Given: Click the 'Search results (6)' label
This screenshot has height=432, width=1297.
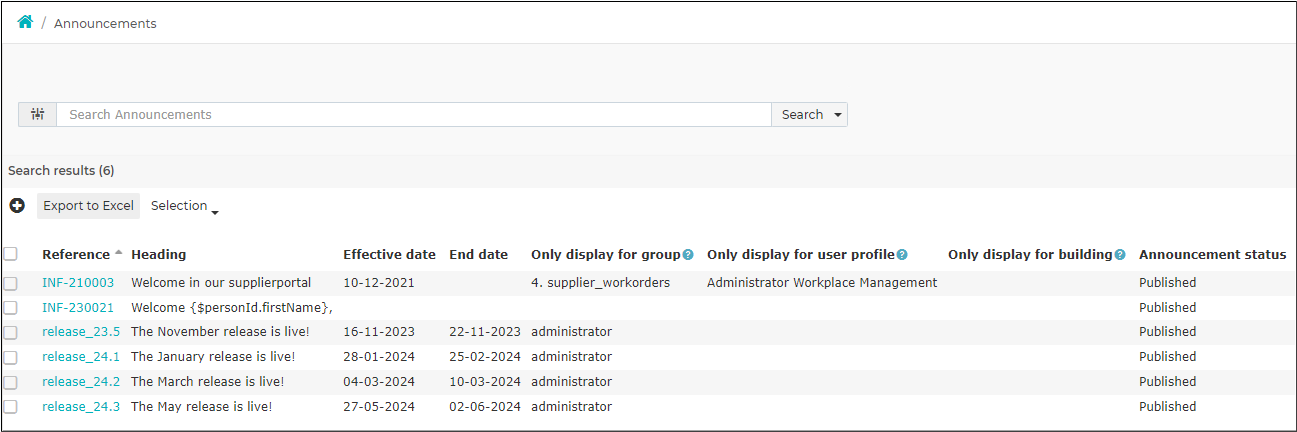Looking at the screenshot, I should [61, 171].
